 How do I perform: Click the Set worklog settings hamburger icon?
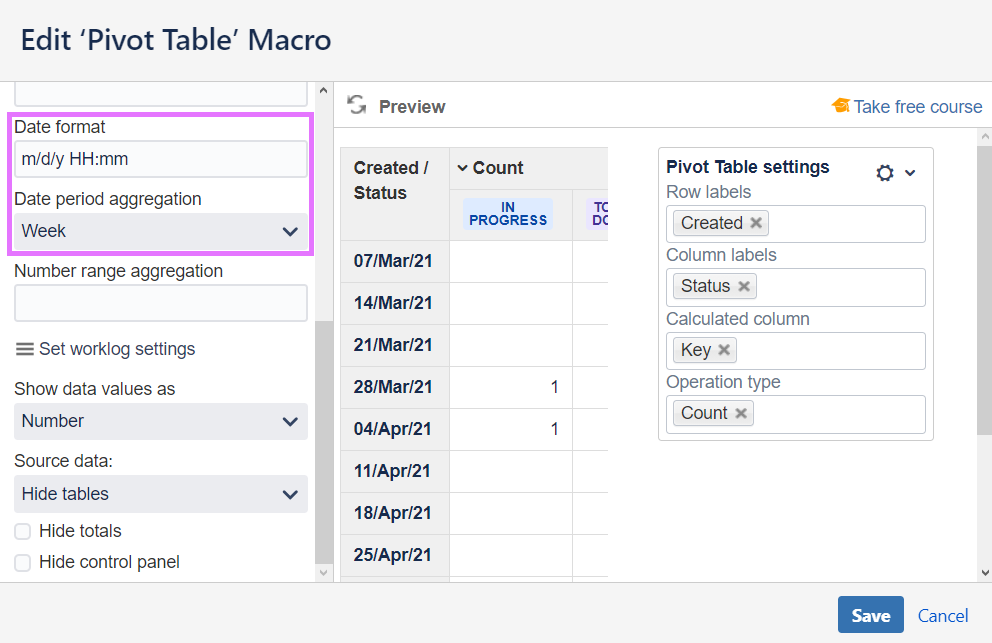(x=25, y=349)
